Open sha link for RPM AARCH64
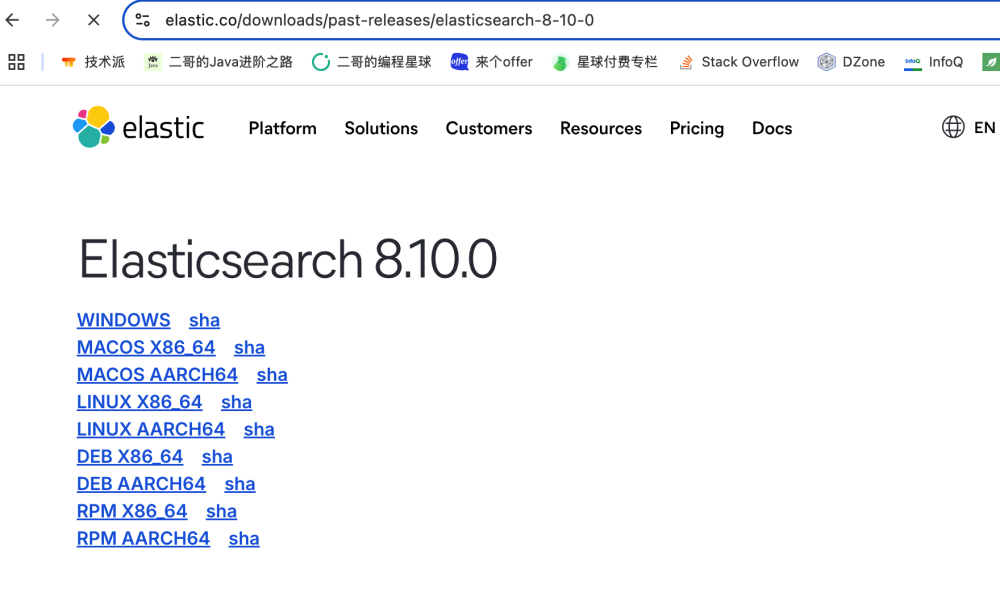The width and height of the screenshot is (1000, 589). pos(243,539)
